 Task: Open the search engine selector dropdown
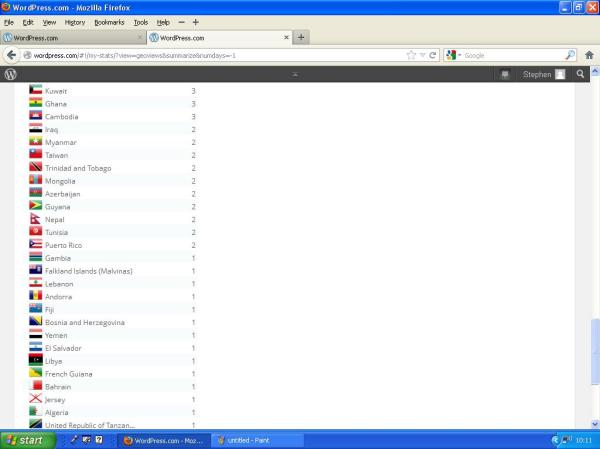tap(453, 55)
